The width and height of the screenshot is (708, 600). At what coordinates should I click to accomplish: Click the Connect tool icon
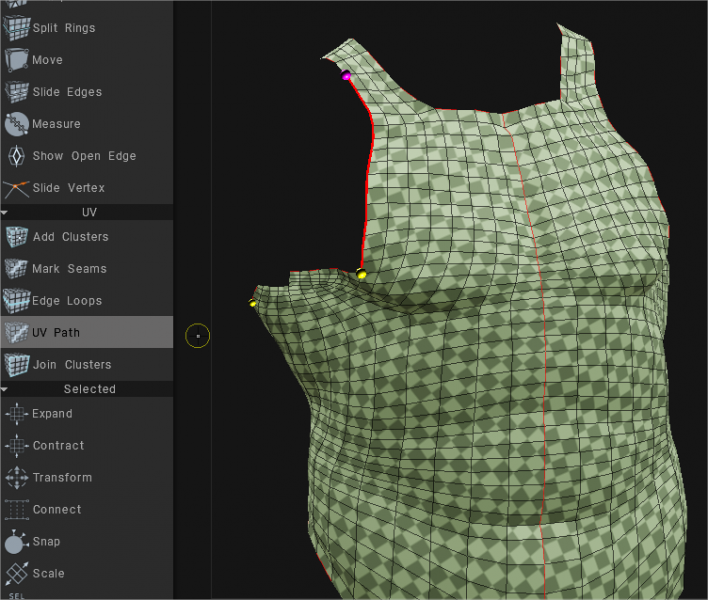(16, 510)
